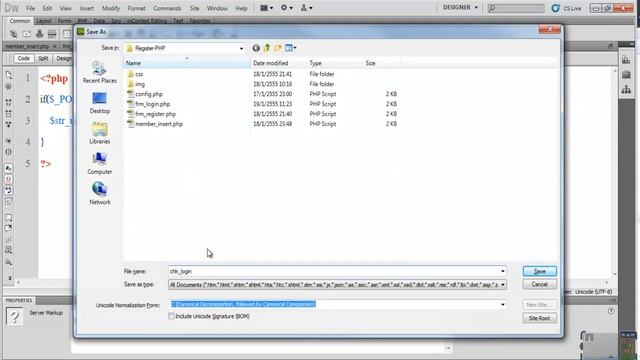The height and width of the screenshot is (360, 640).
Task: Open the Help menu
Action: coord(241,8)
